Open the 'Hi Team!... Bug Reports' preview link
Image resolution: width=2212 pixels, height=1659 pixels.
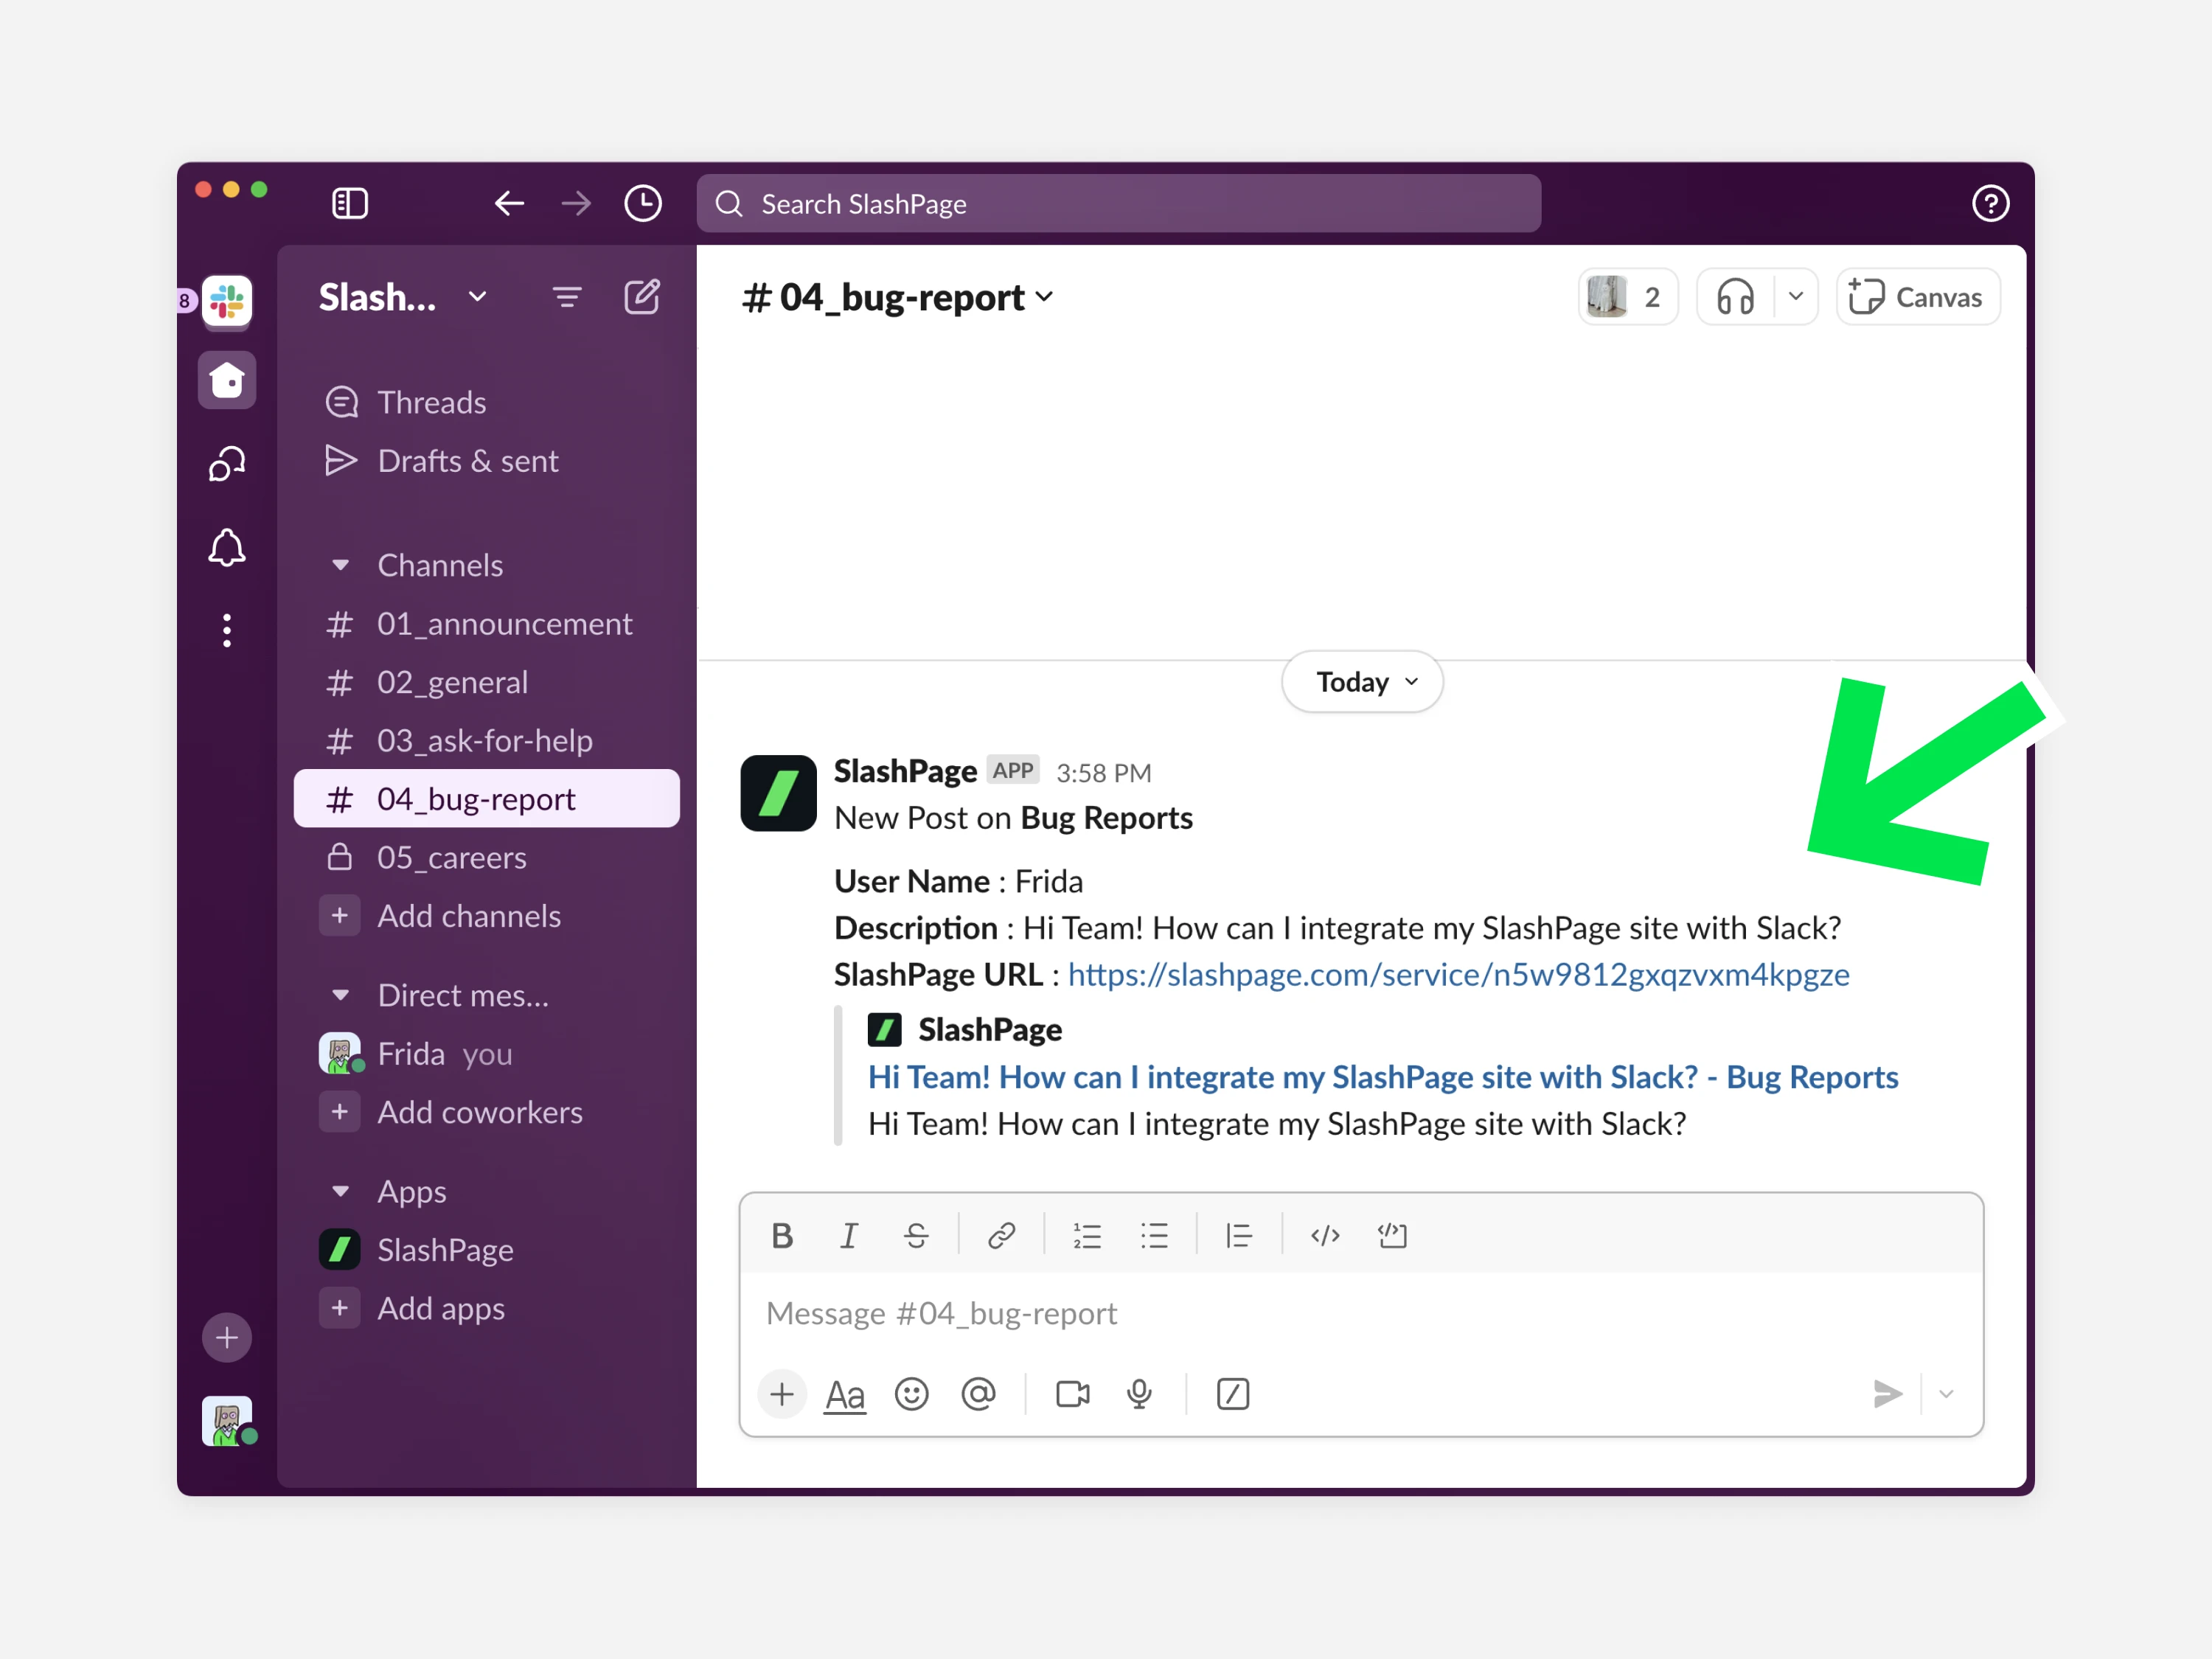(1382, 1077)
